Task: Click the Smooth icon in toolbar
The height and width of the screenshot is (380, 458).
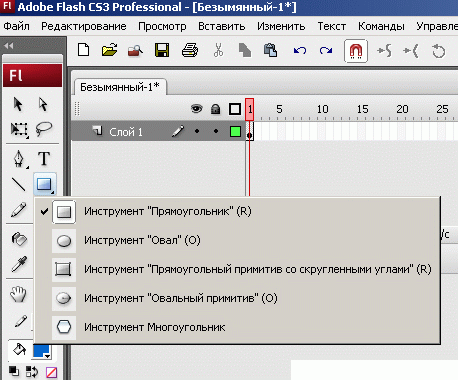Action: 384,51
